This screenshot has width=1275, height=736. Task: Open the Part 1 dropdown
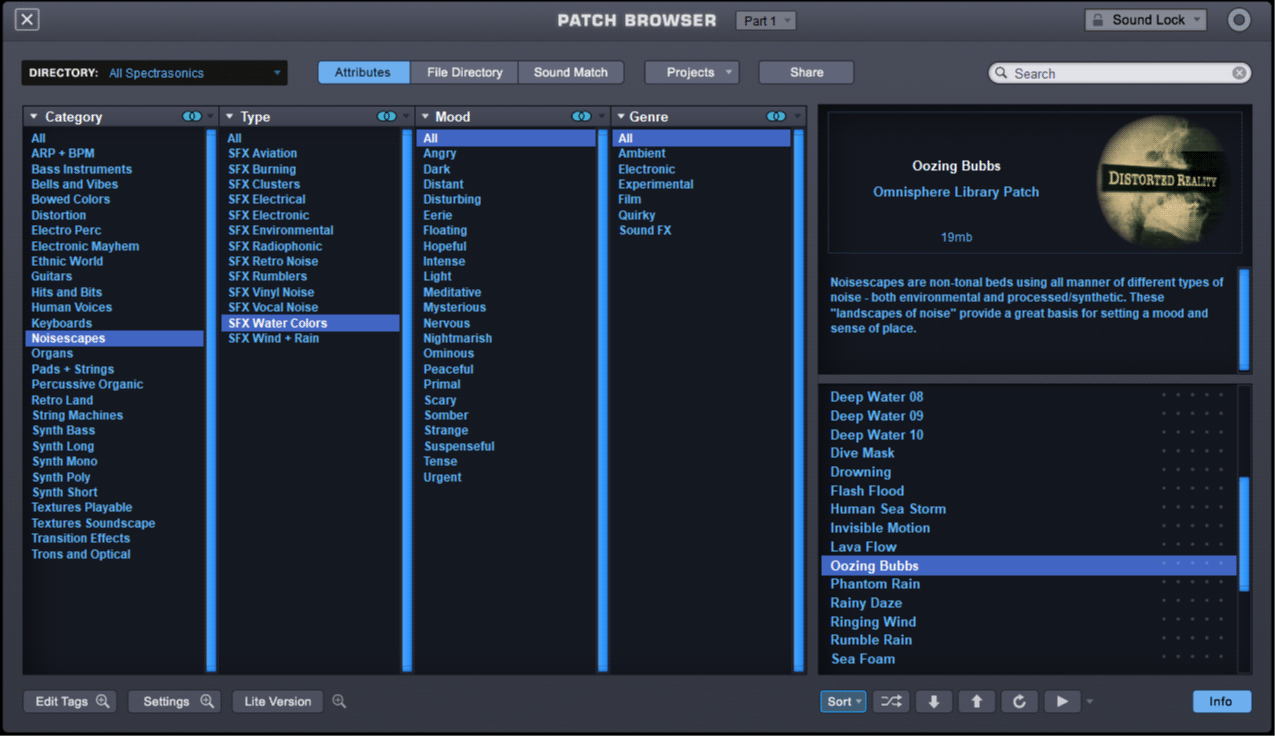[766, 20]
